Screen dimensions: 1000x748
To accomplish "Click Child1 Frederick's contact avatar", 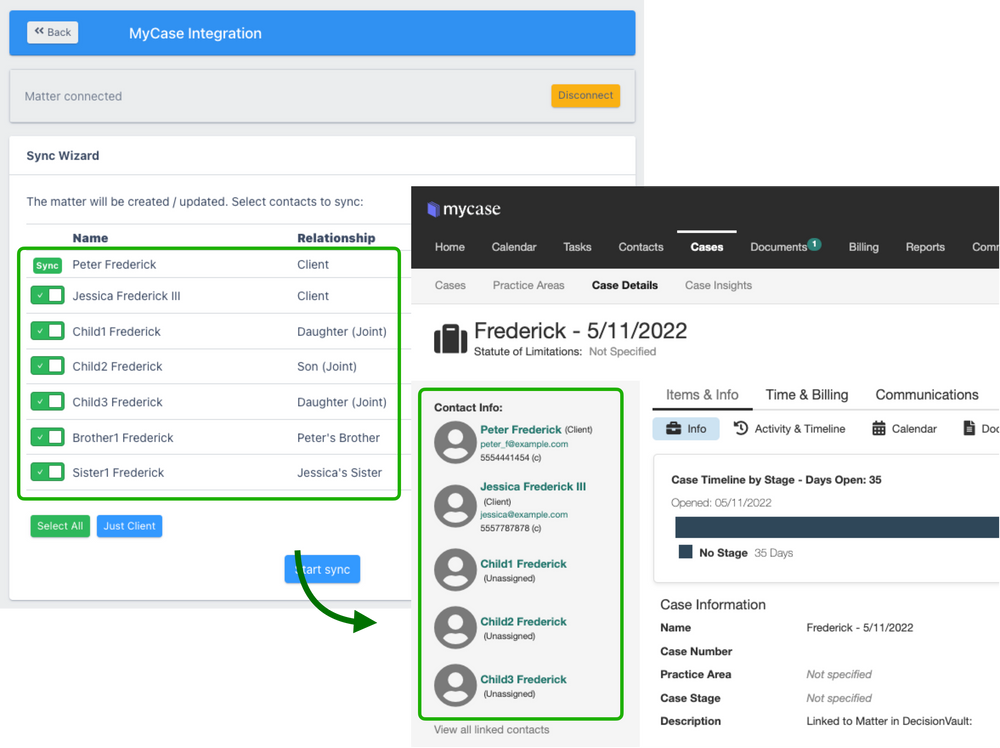I will click(x=455, y=570).
